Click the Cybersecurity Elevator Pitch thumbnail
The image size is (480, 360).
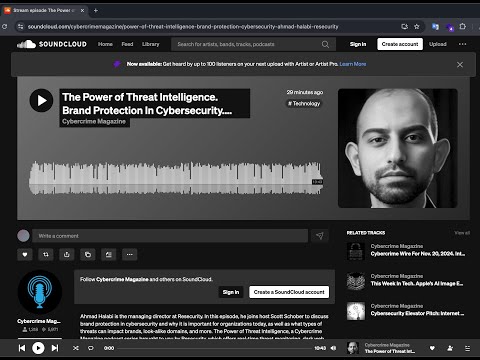(x=356, y=311)
